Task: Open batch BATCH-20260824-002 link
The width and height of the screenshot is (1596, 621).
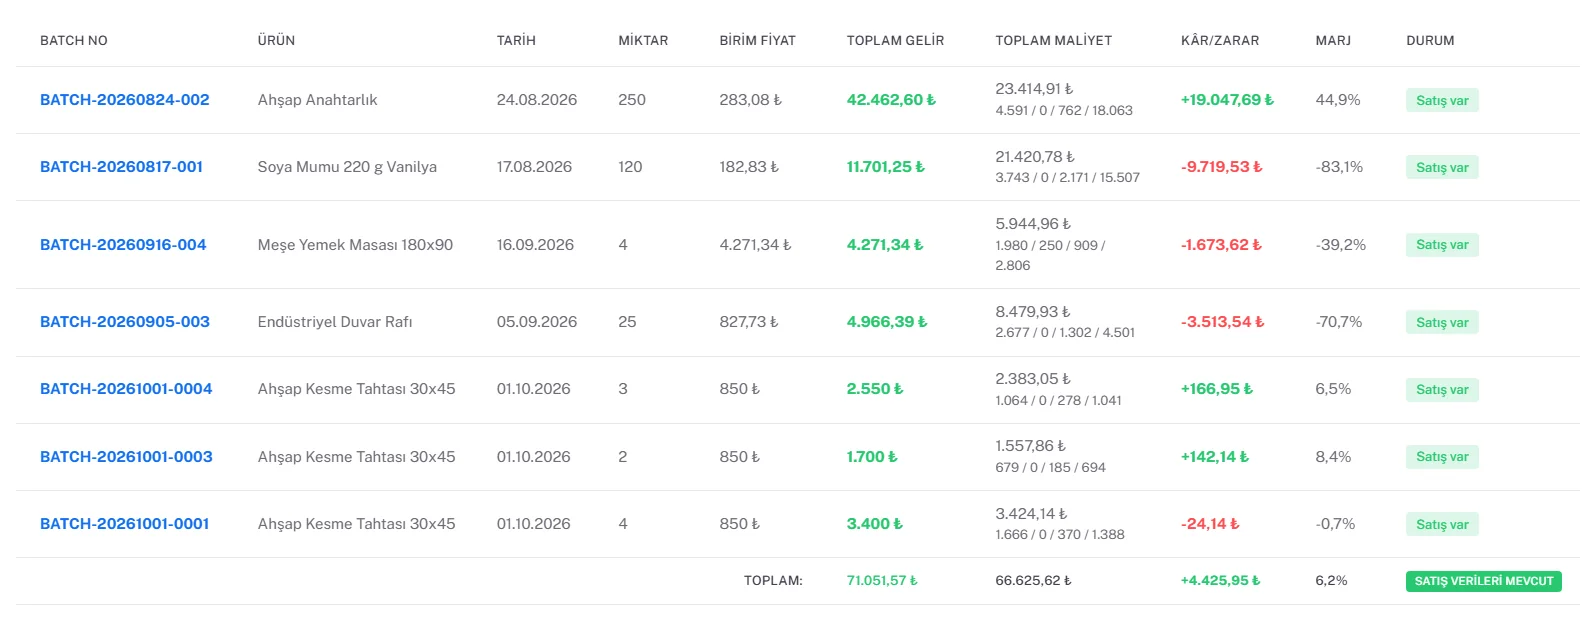Action: point(125,100)
